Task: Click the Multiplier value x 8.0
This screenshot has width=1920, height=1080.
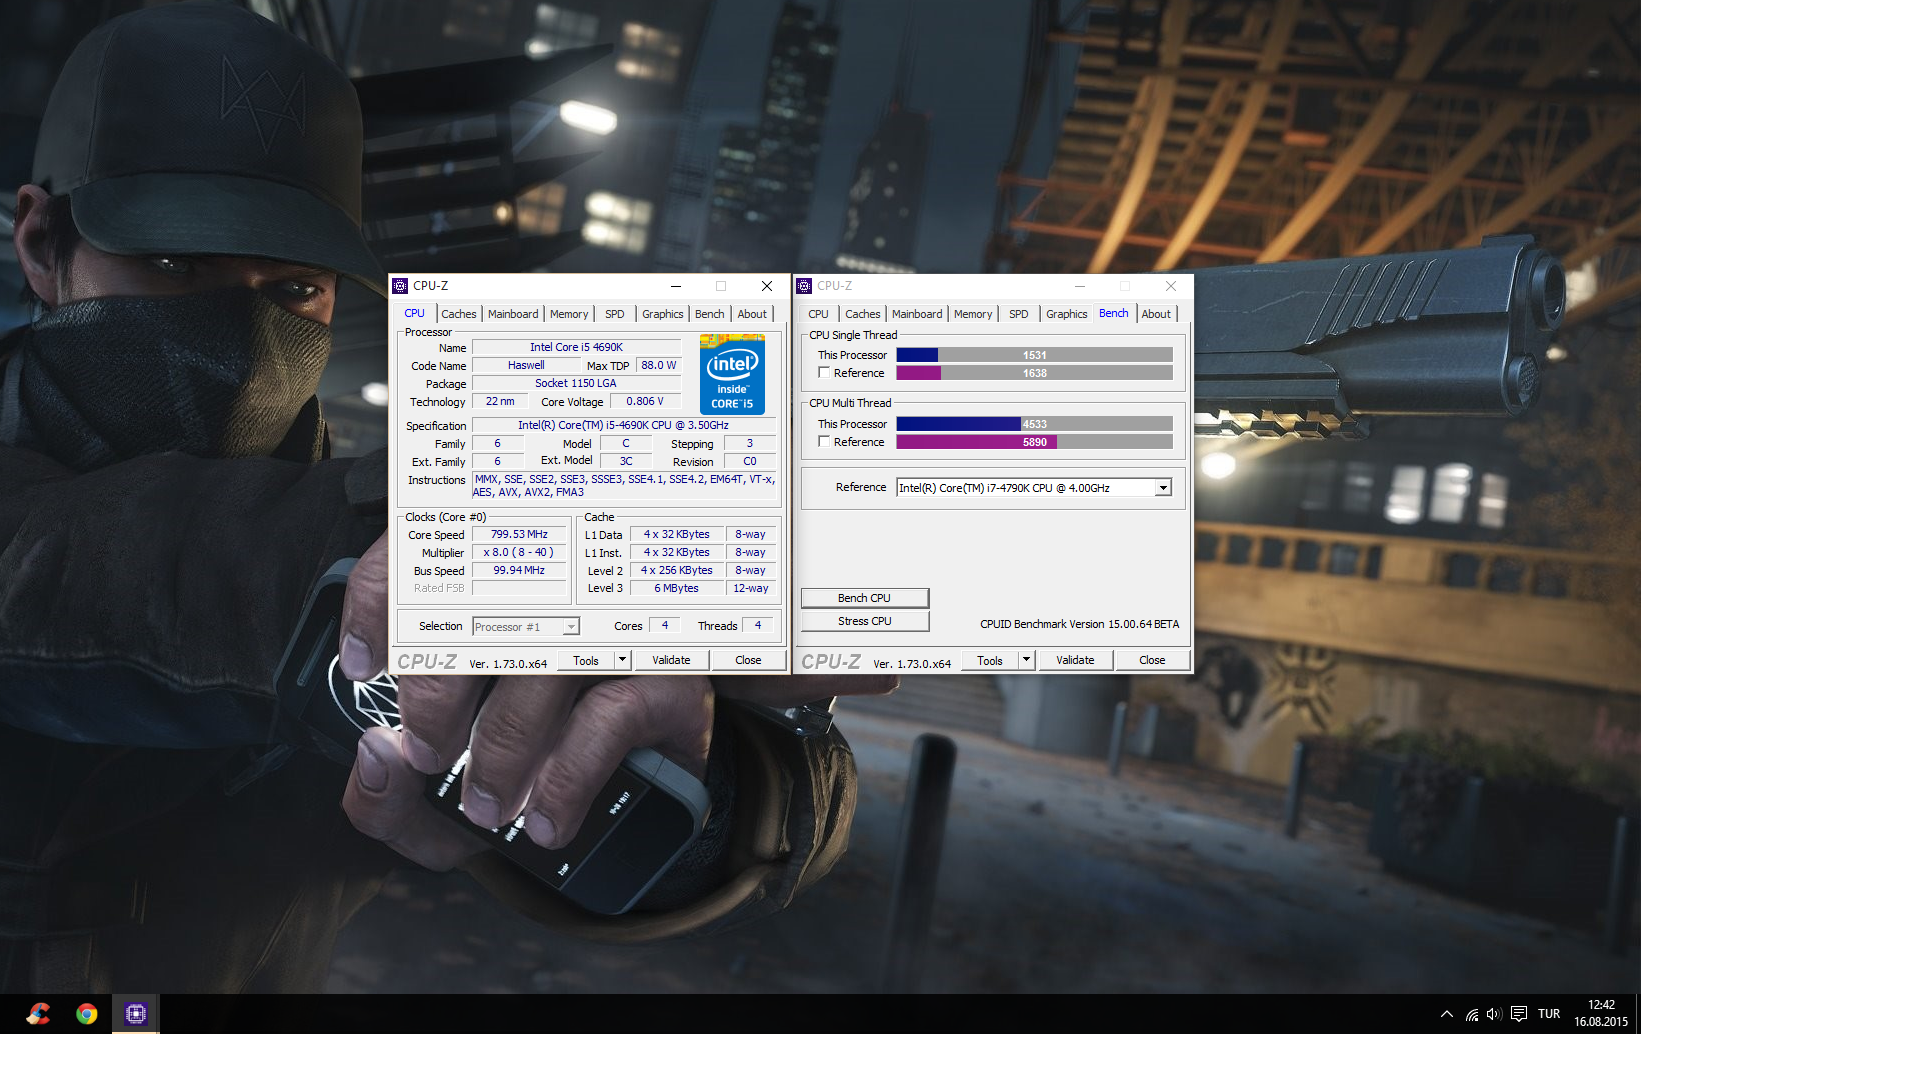Action: [520, 553]
